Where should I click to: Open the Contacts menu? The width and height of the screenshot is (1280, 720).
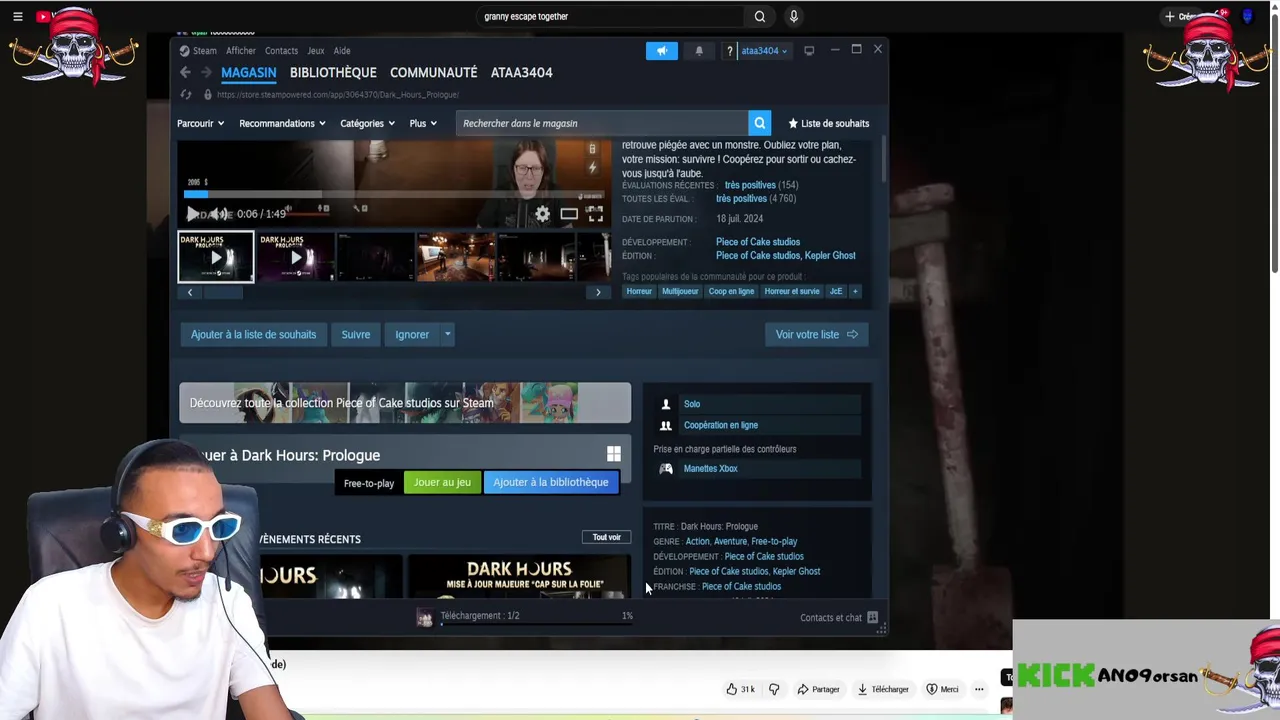point(281,51)
